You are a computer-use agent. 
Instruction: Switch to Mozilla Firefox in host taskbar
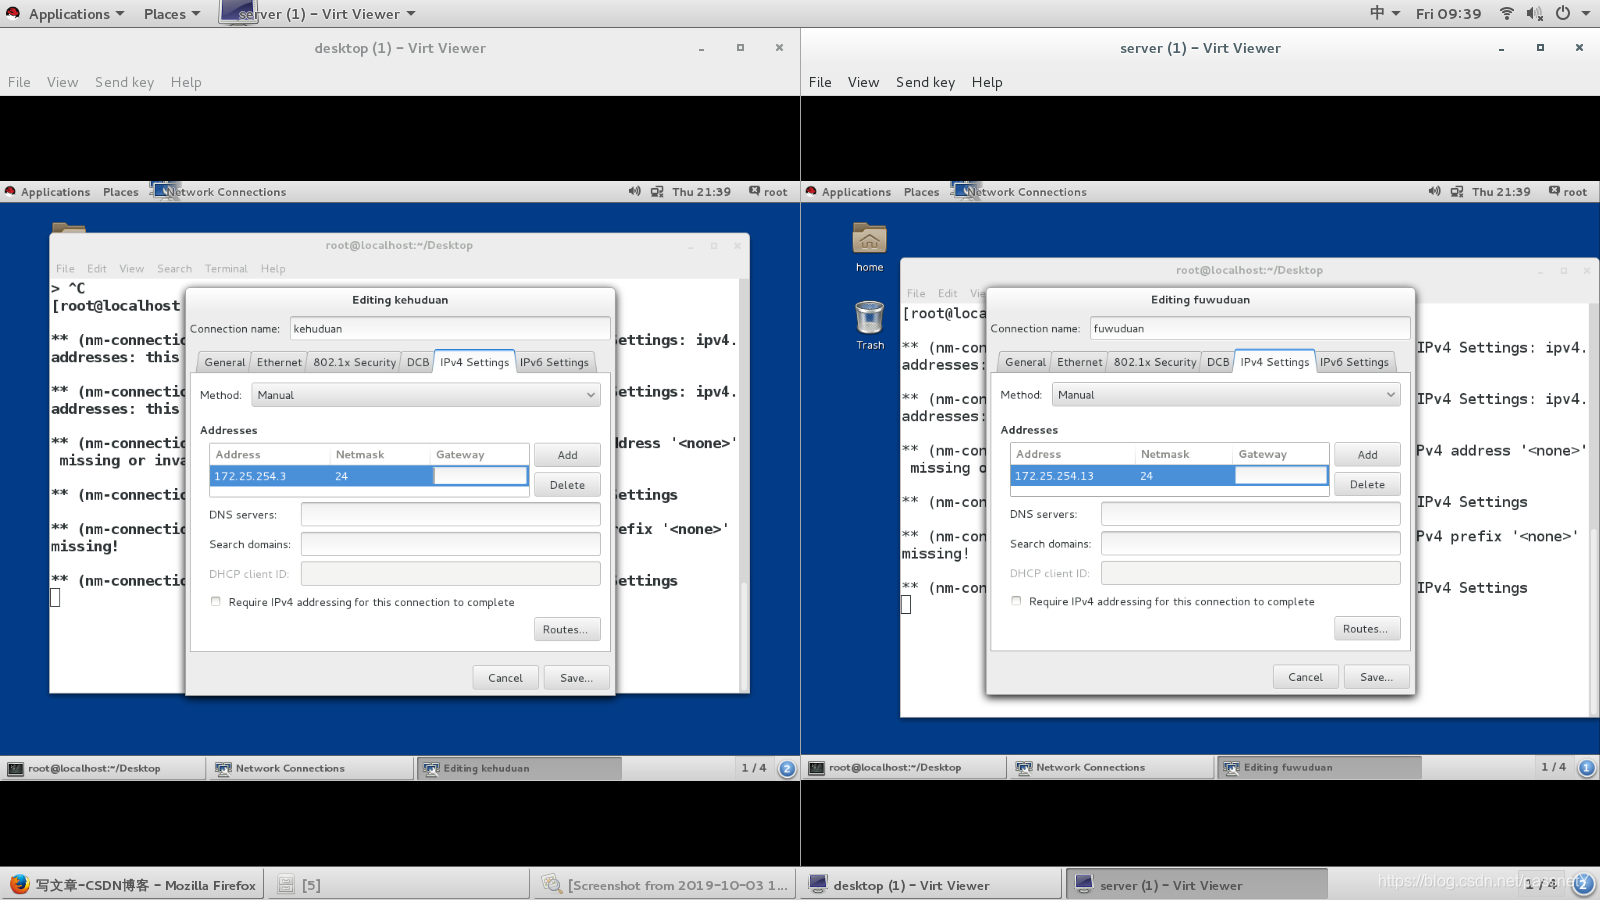point(132,885)
